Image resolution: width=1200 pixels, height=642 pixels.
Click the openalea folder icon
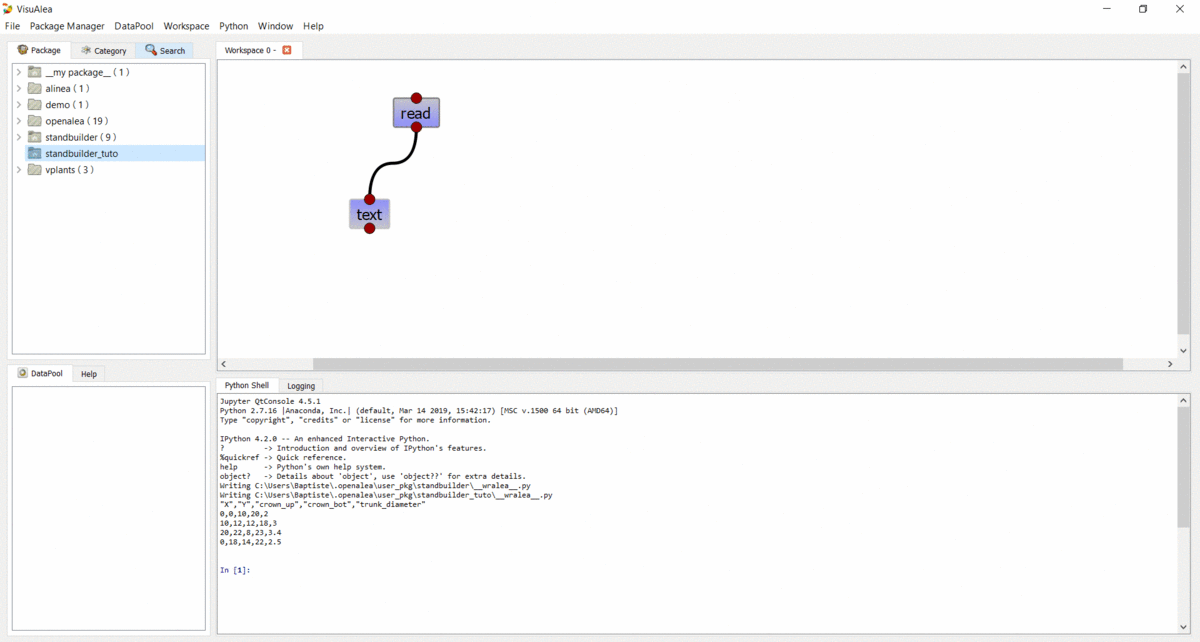[35, 121]
